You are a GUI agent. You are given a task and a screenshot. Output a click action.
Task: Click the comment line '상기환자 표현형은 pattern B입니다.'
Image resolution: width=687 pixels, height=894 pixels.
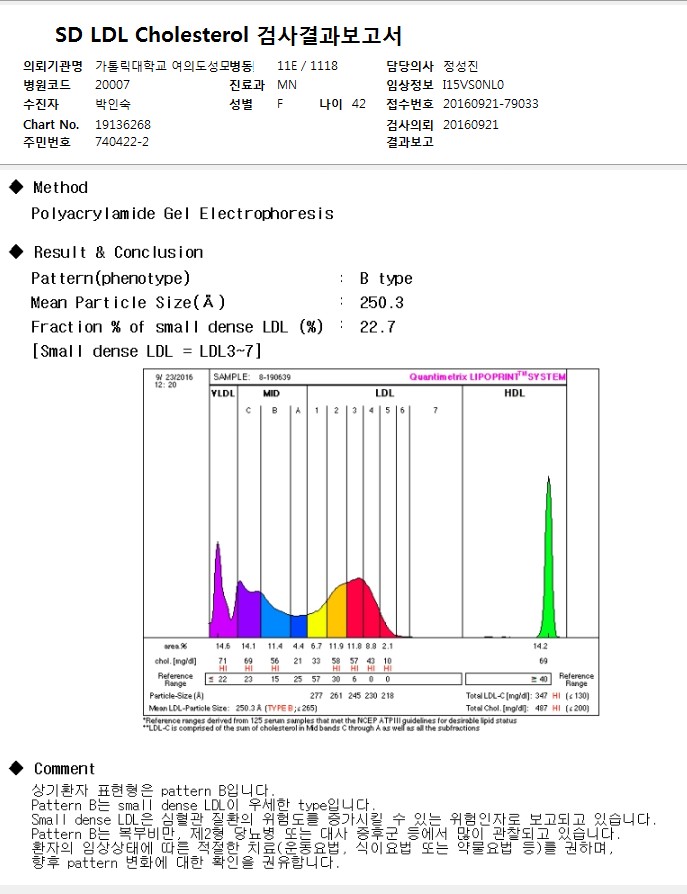click(x=153, y=791)
